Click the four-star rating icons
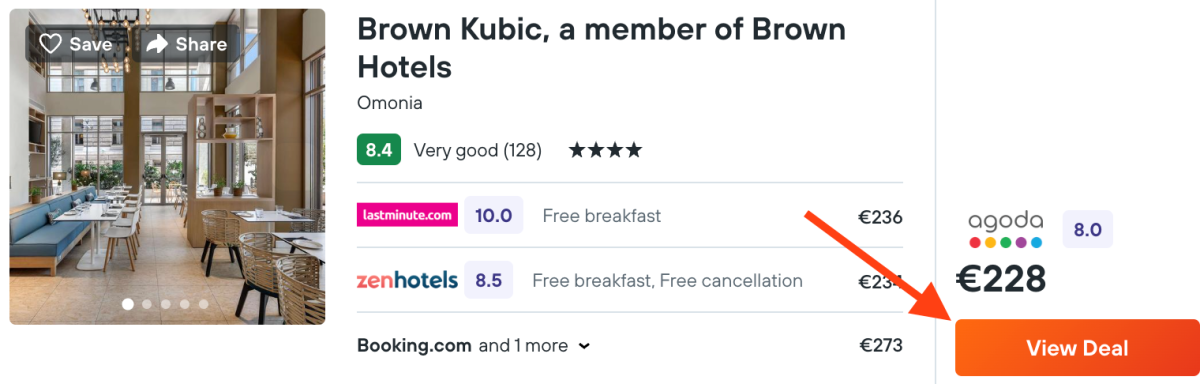This screenshot has height=384, width=1200. point(605,151)
